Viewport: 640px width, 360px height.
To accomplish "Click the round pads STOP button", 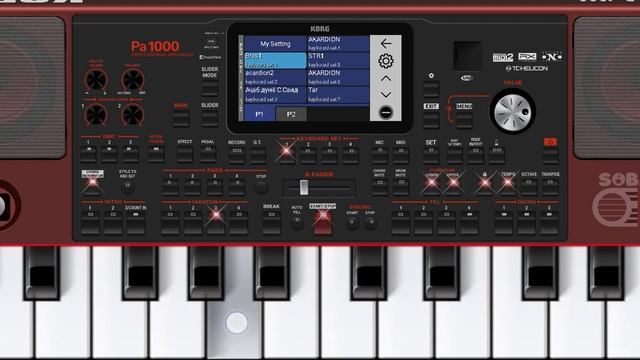I will (261, 187).
